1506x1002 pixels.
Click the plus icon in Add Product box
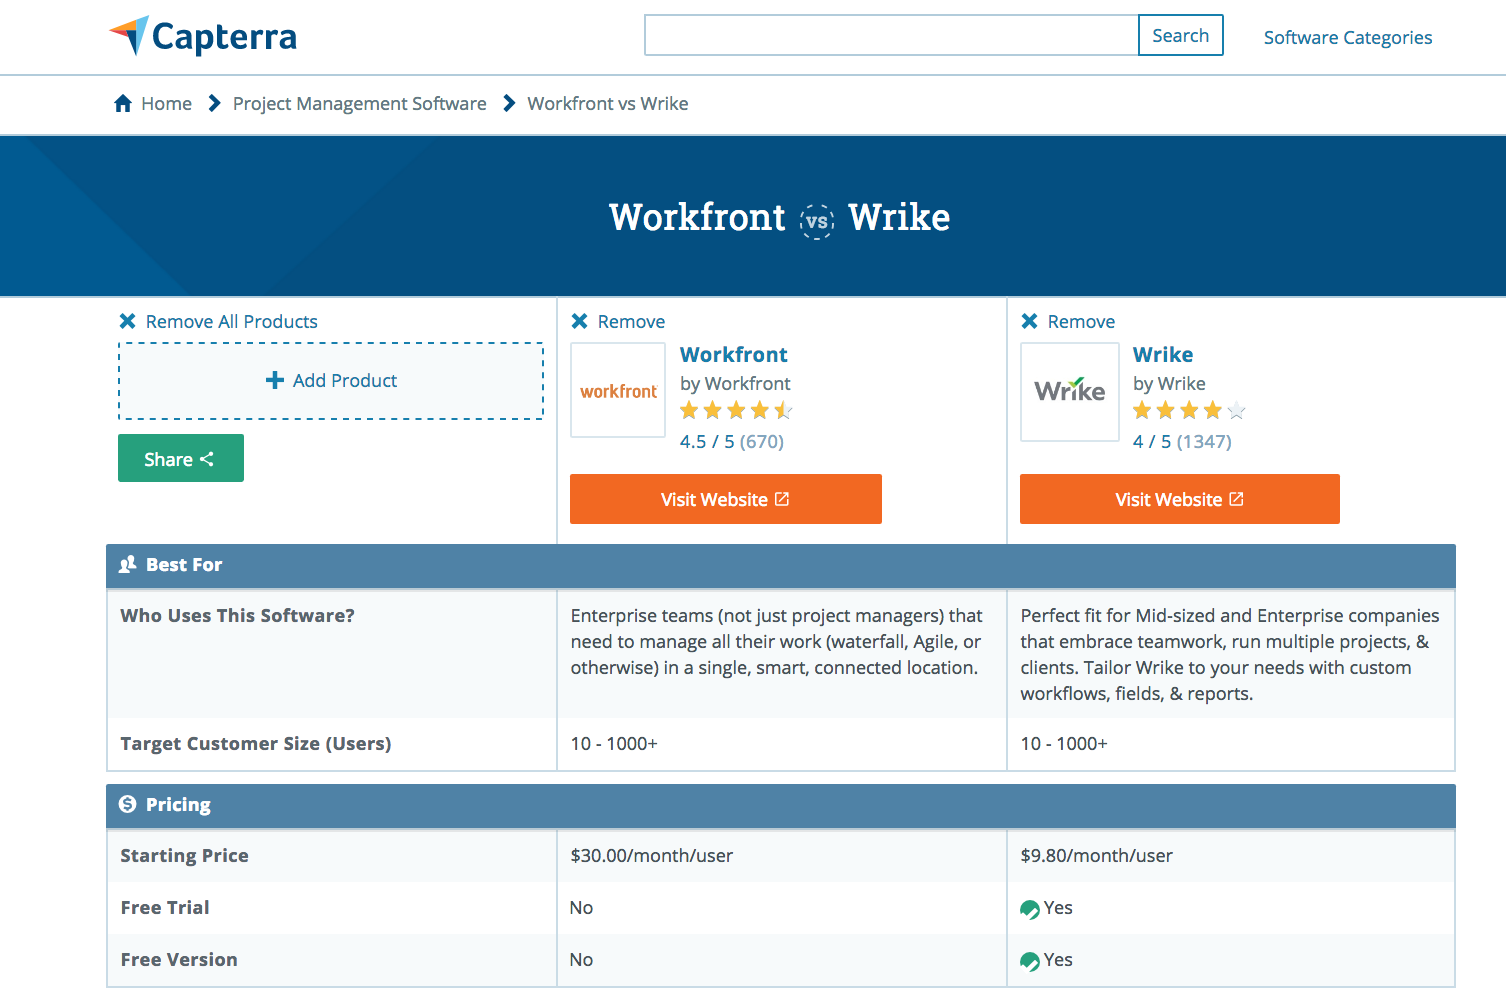click(x=275, y=380)
